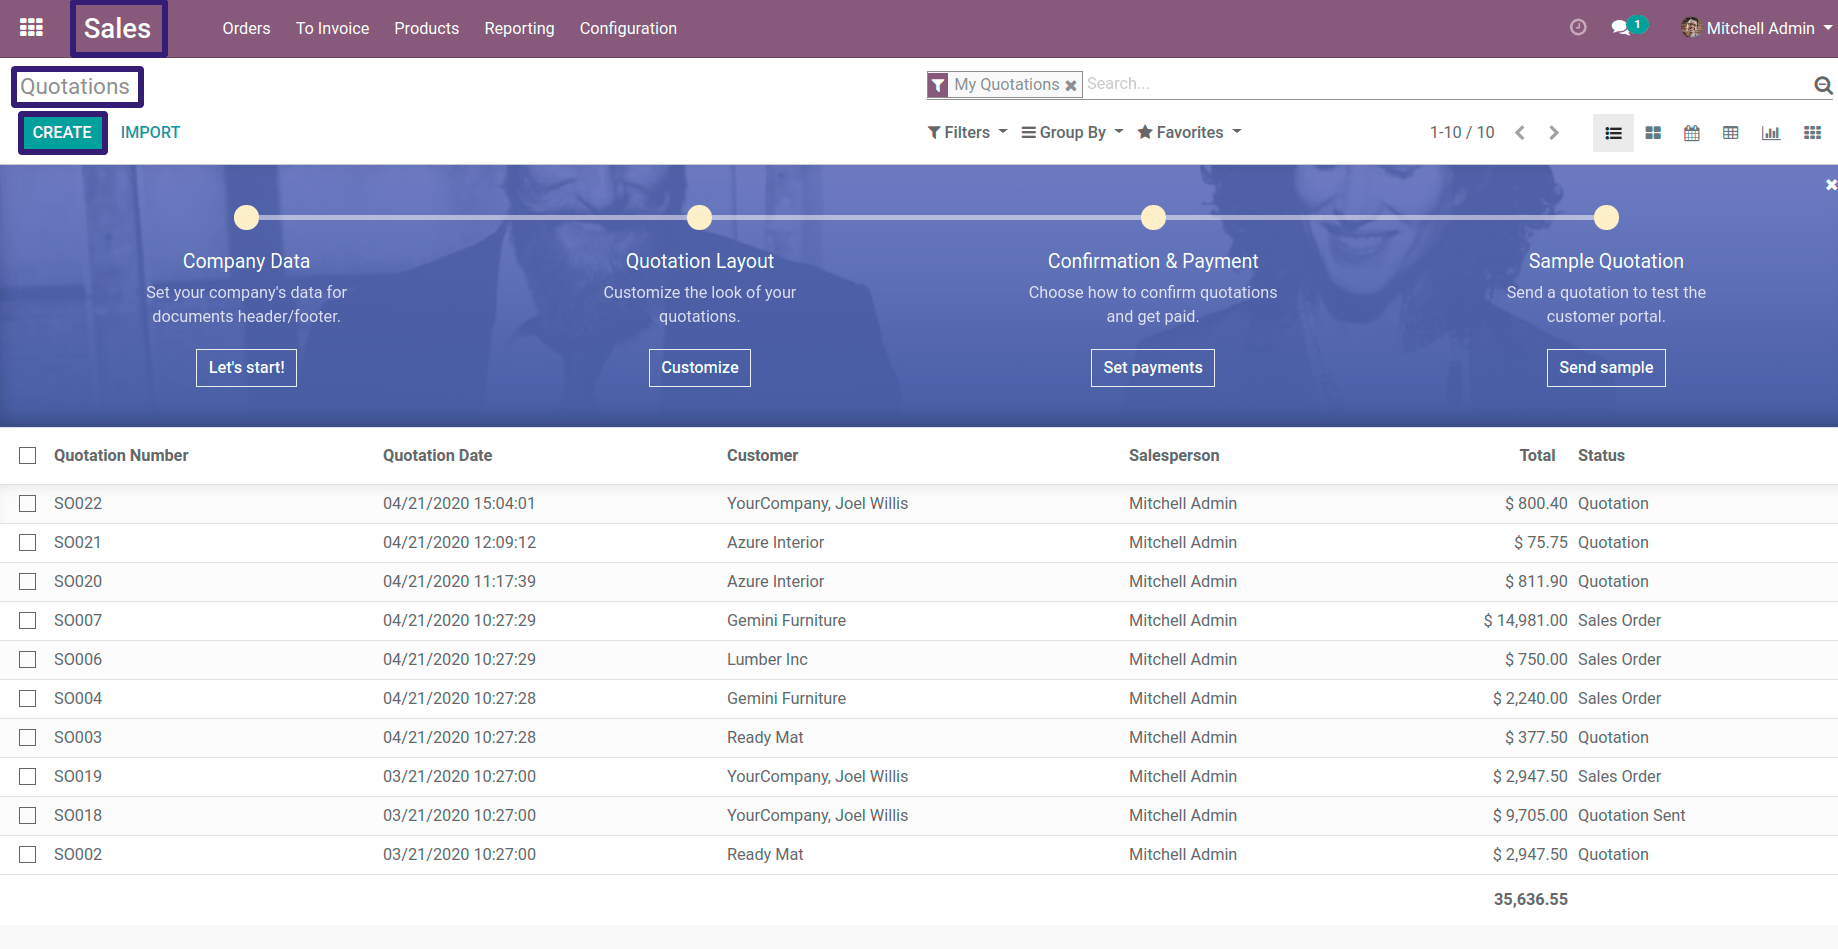Check the box for S0002

[28, 855]
